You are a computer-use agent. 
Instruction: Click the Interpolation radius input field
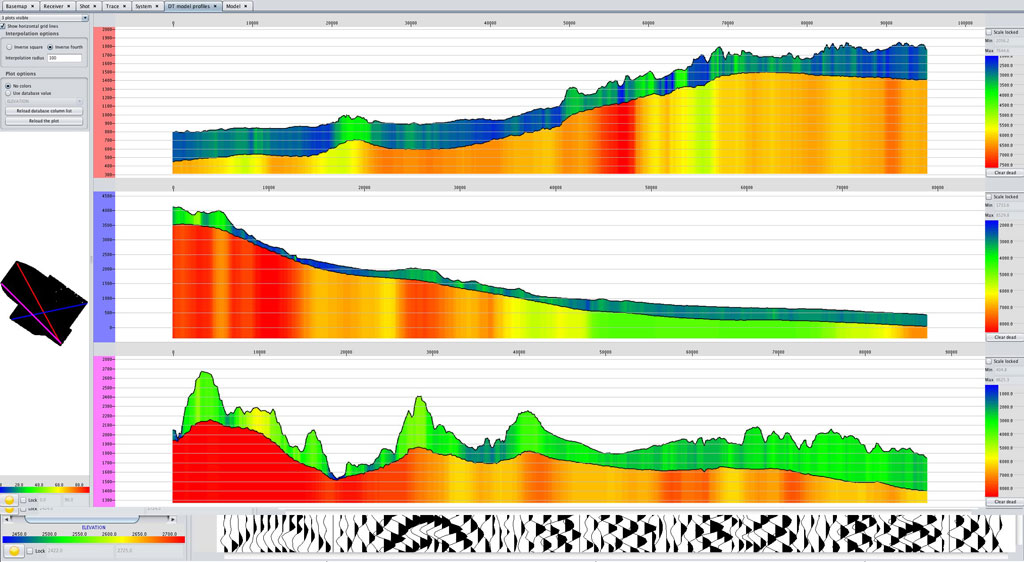pos(64,58)
